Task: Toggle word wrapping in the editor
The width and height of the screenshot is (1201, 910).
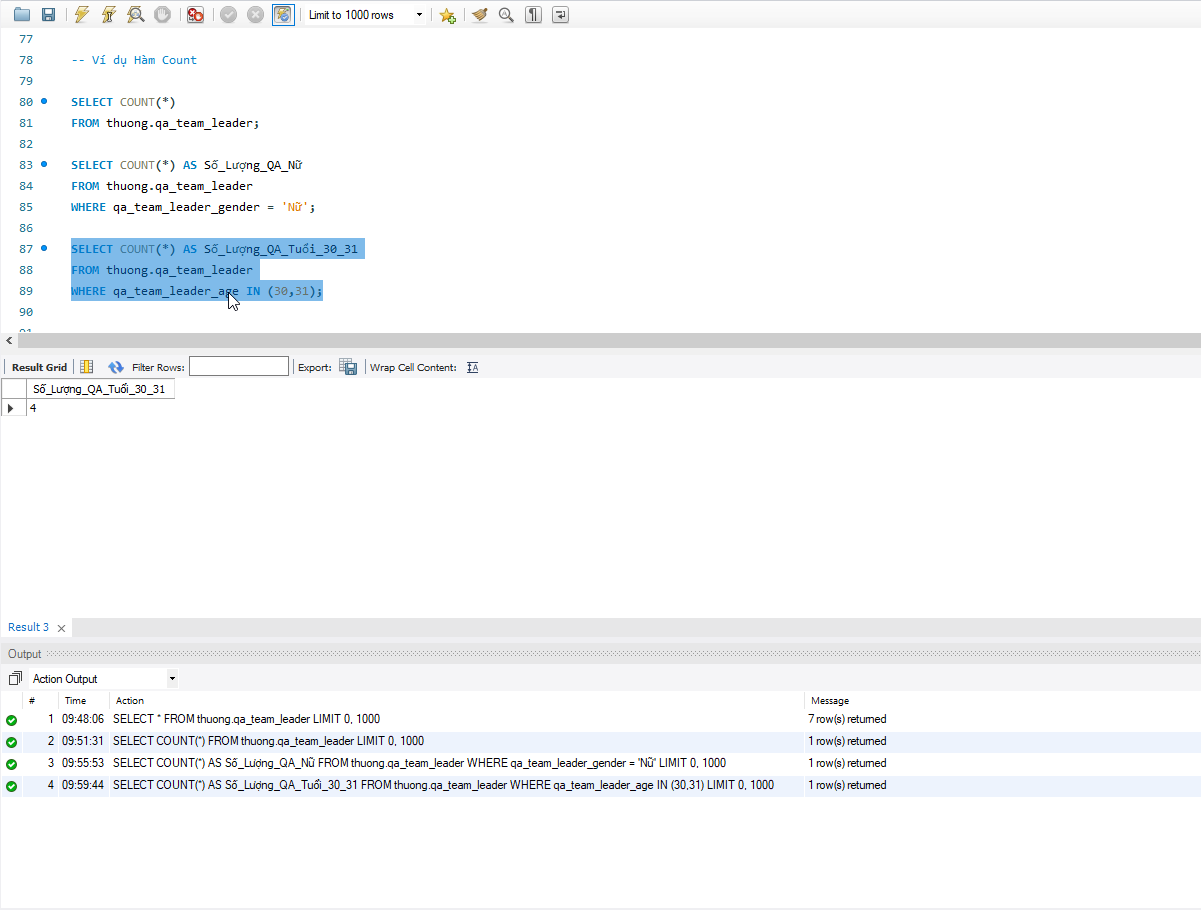Action: (x=561, y=15)
